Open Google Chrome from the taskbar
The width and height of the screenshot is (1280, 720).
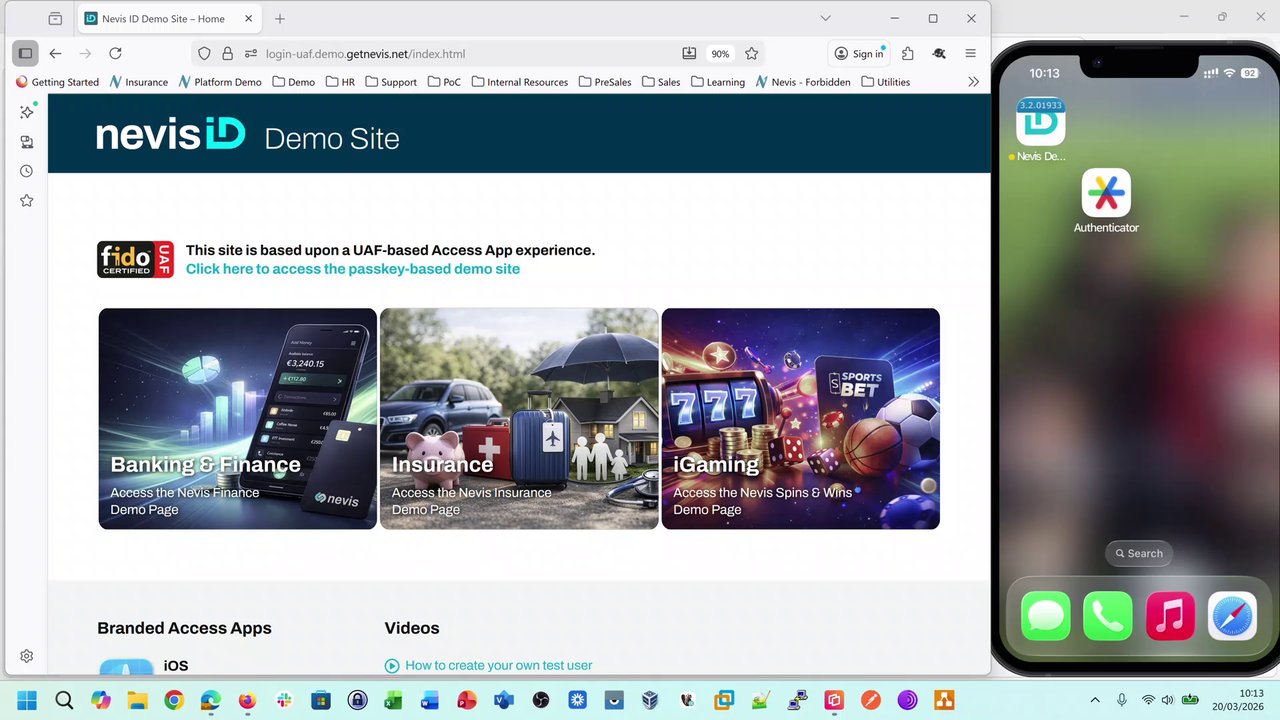pyautogui.click(x=174, y=700)
